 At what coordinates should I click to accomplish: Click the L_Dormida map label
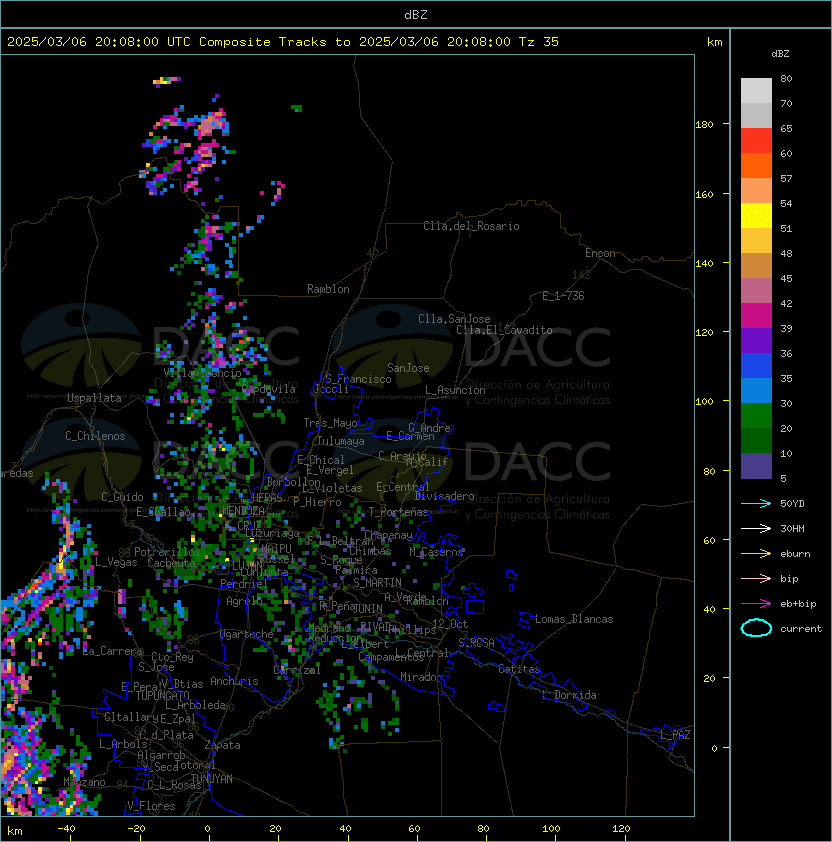[569, 695]
